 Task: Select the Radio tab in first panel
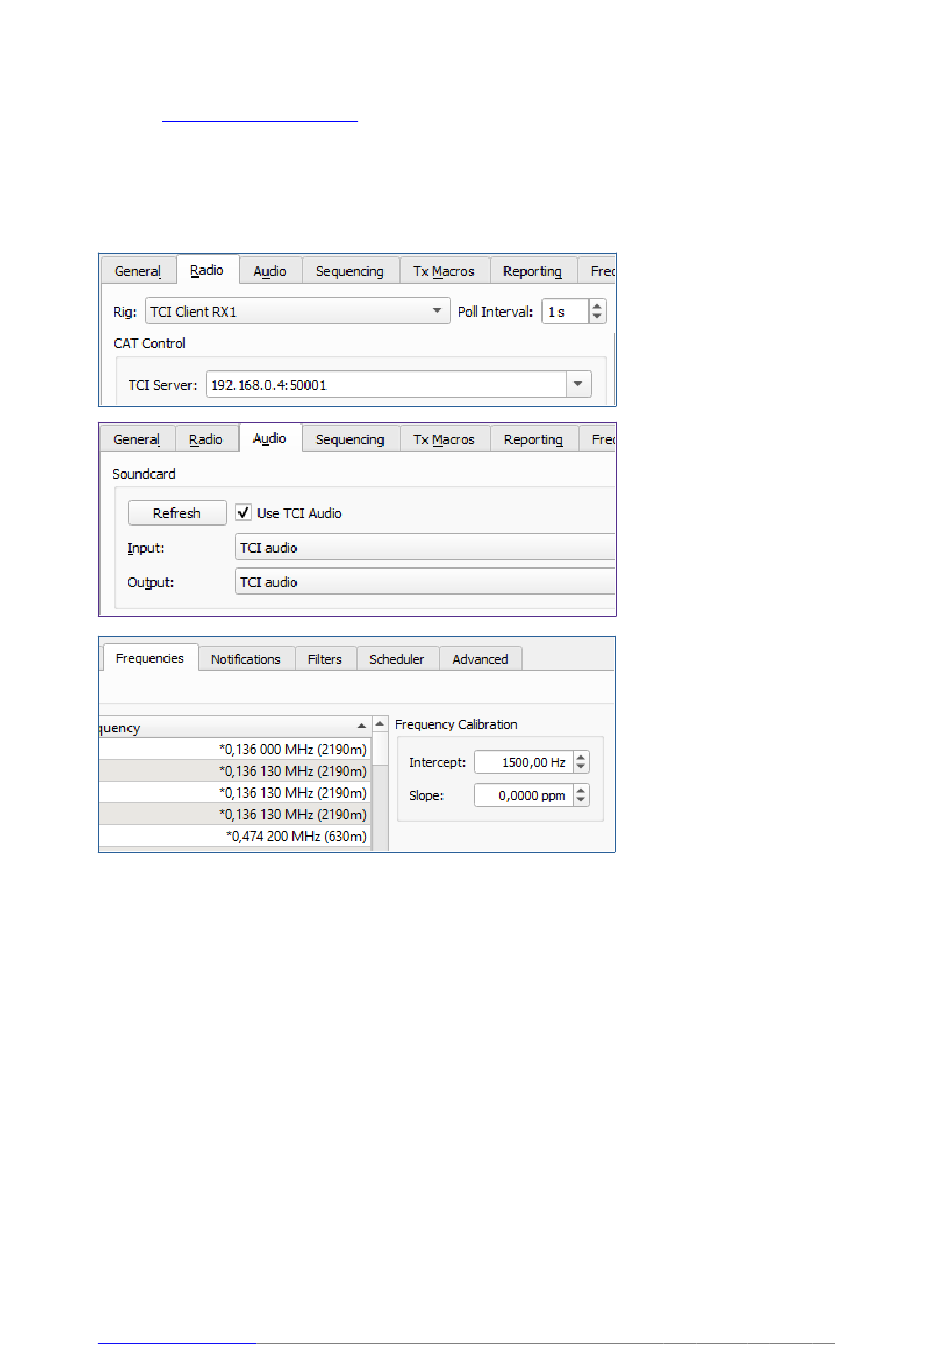207,270
